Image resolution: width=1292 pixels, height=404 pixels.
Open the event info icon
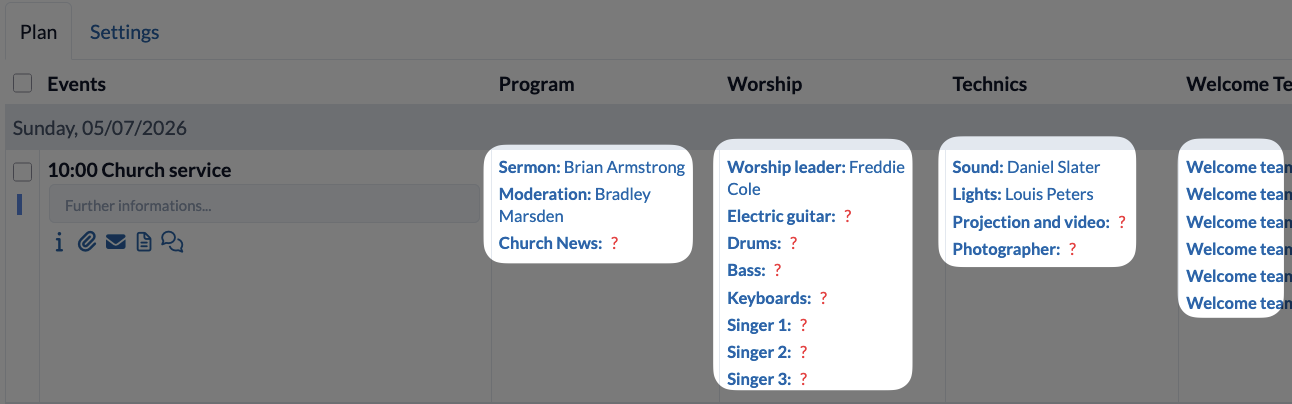(x=59, y=242)
